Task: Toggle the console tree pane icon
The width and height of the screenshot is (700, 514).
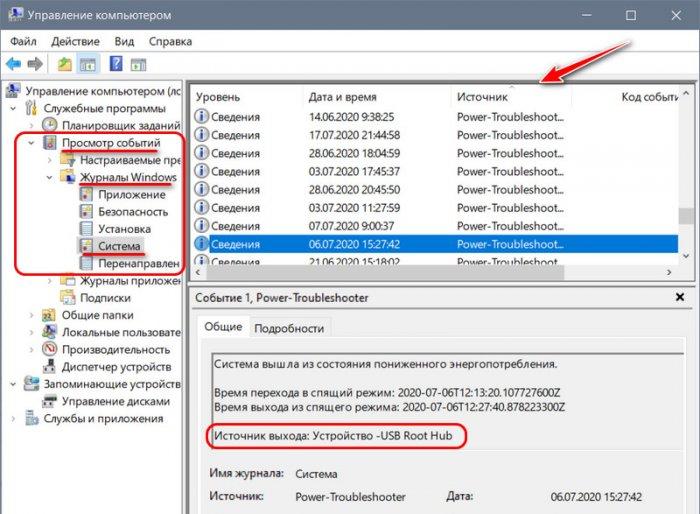Action: (x=88, y=64)
